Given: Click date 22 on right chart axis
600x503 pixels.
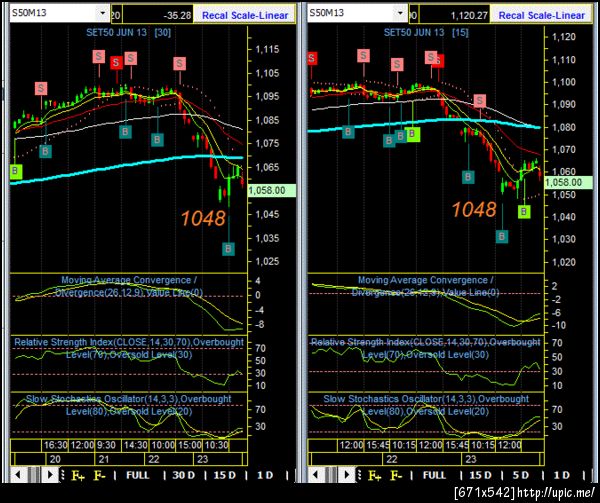Looking at the screenshot, I should (392, 459).
